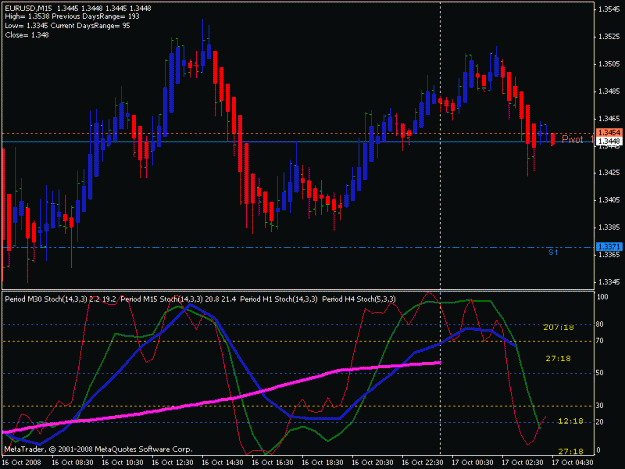This screenshot has width=625, height=469.
Task: Click the 1.3385 price scale value
Action: [x=609, y=227]
